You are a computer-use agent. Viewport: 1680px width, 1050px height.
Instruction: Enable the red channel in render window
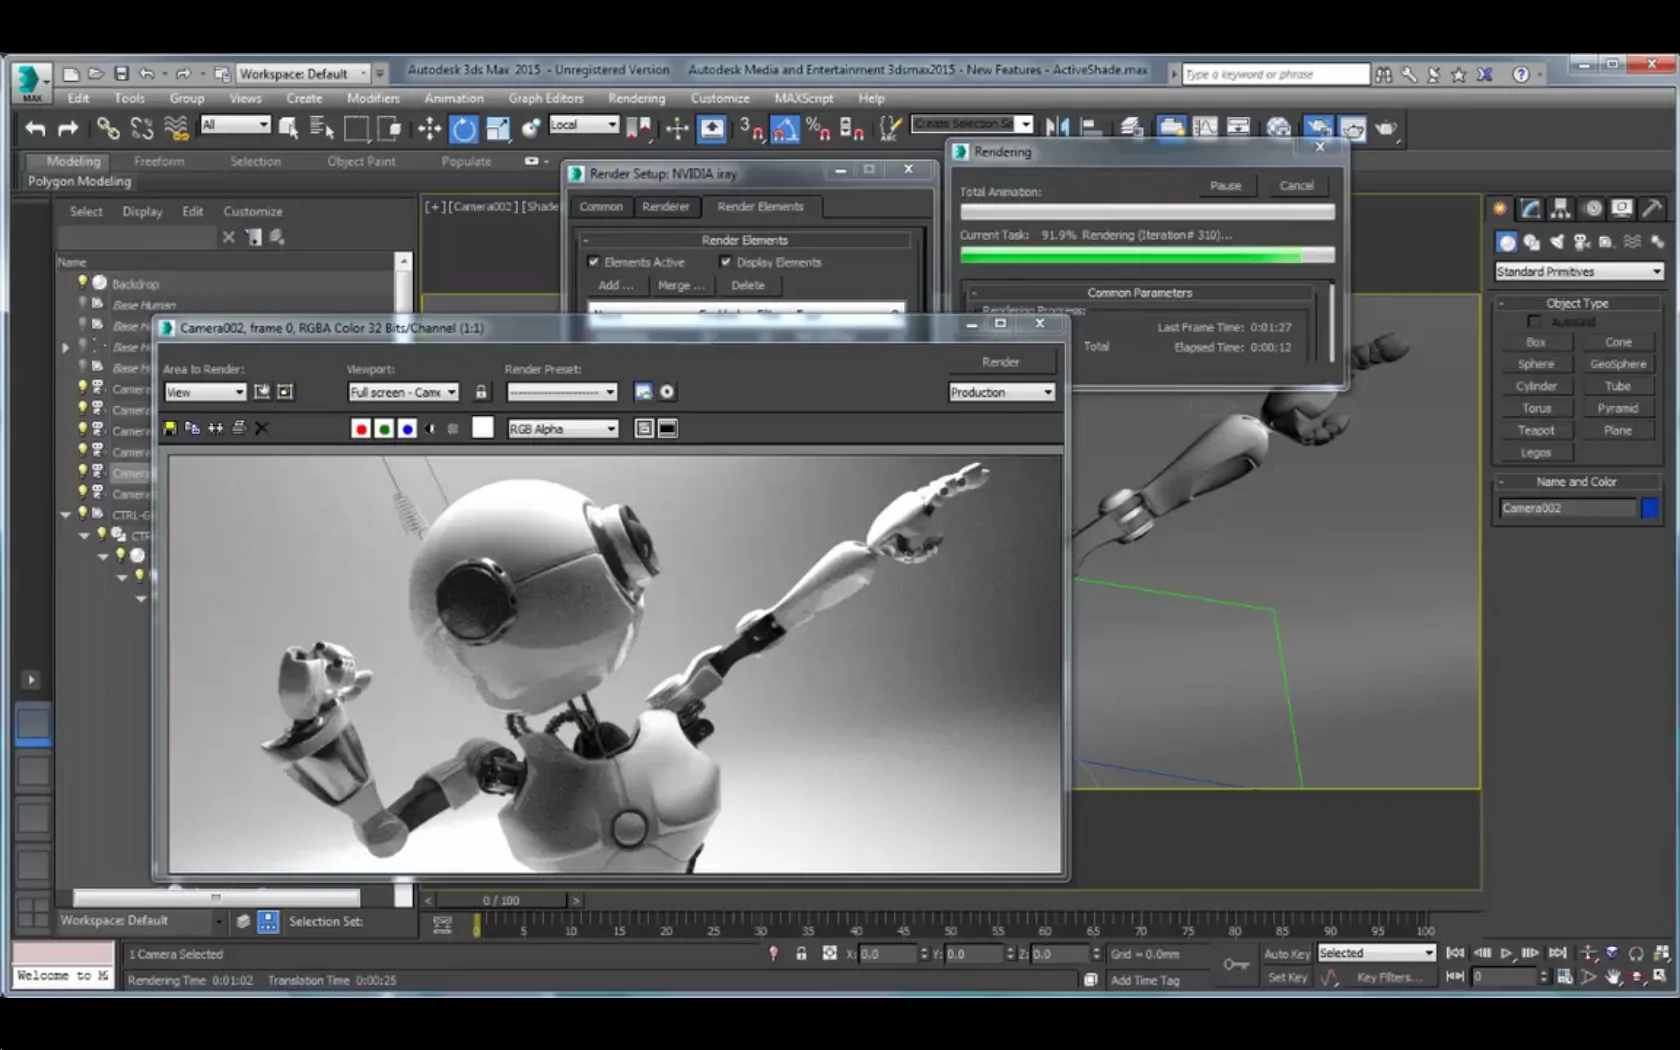(361, 429)
